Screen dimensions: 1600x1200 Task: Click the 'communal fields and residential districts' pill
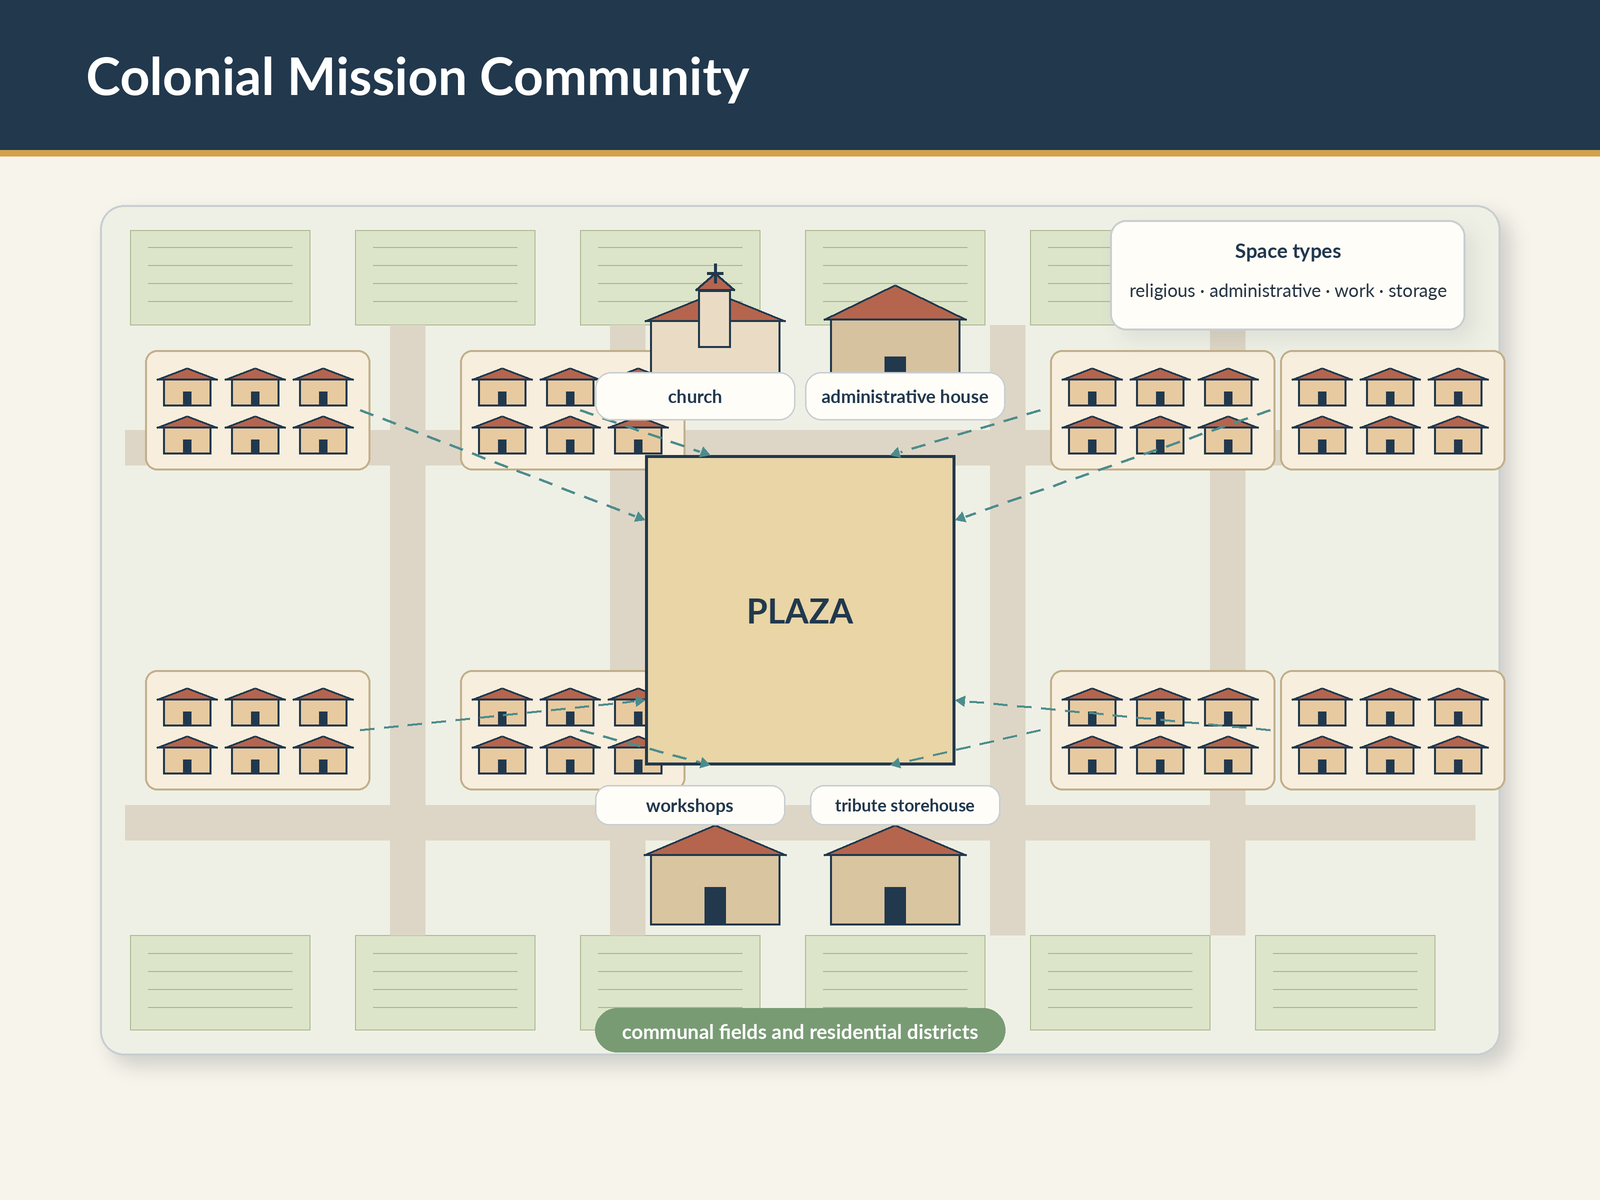(x=800, y=1031)
